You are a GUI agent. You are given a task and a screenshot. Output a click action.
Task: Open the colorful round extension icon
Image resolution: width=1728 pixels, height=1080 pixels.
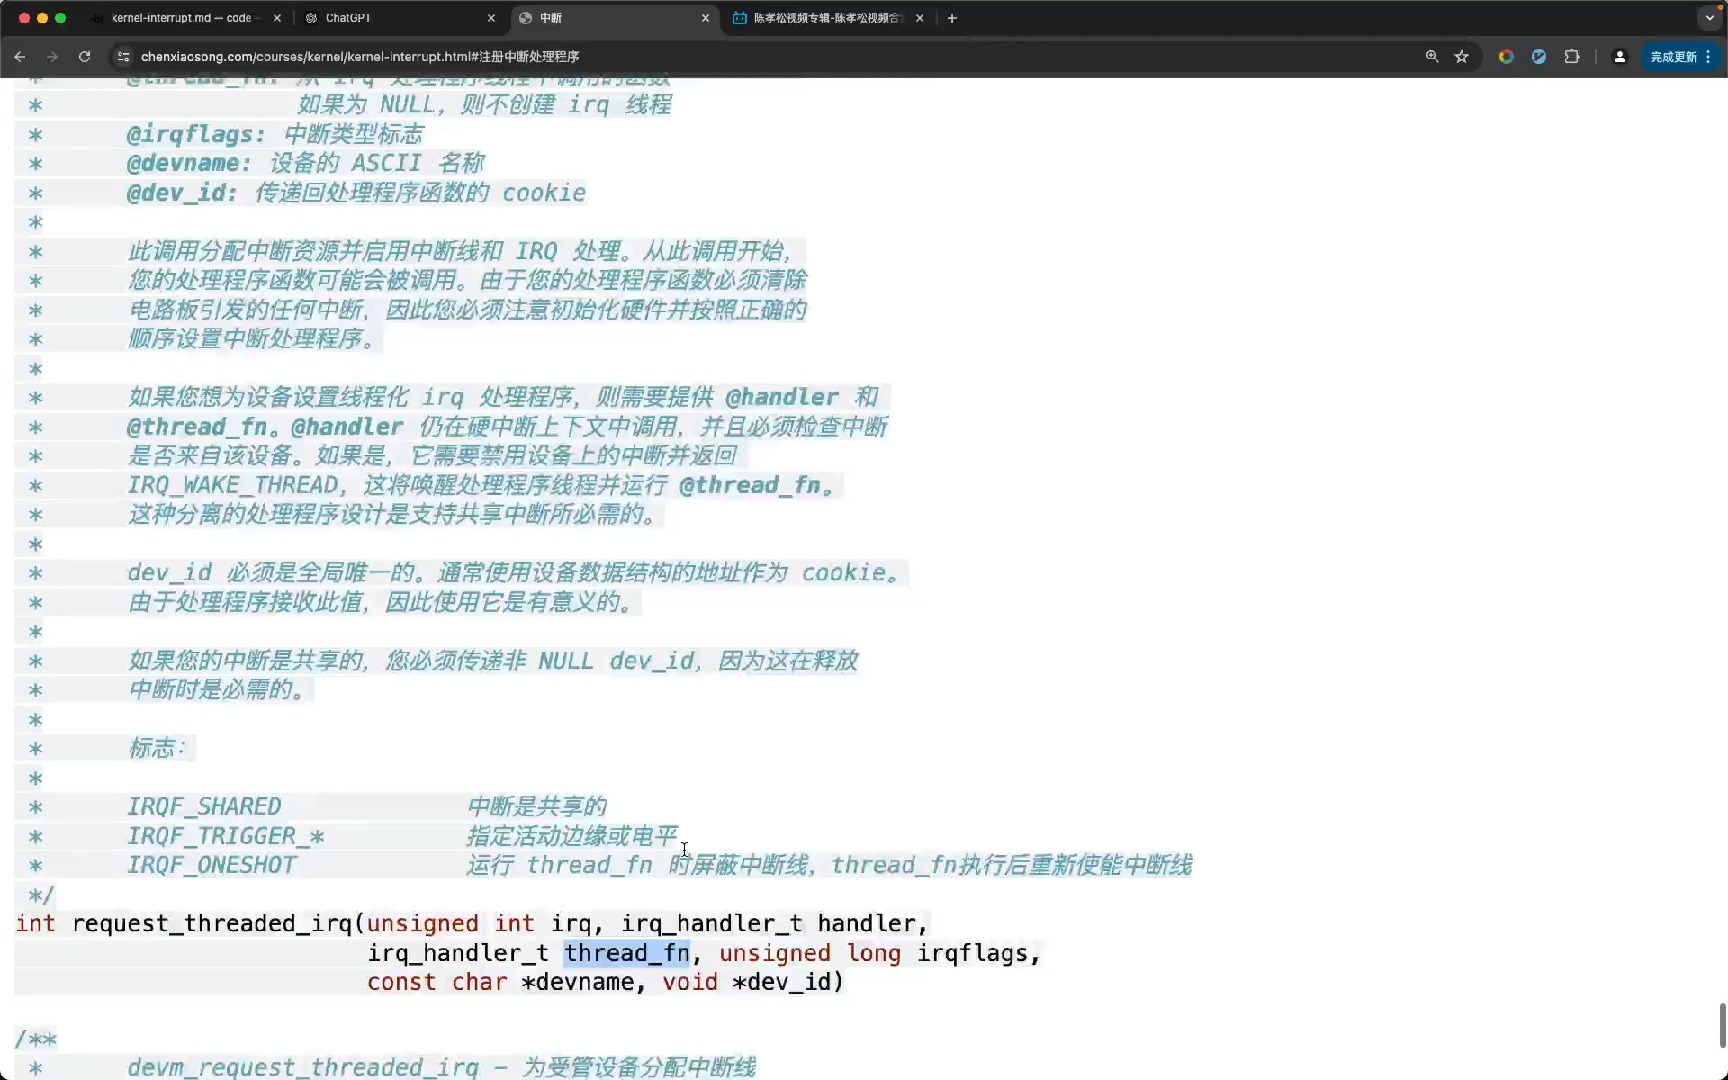[x=1506, y=57]
